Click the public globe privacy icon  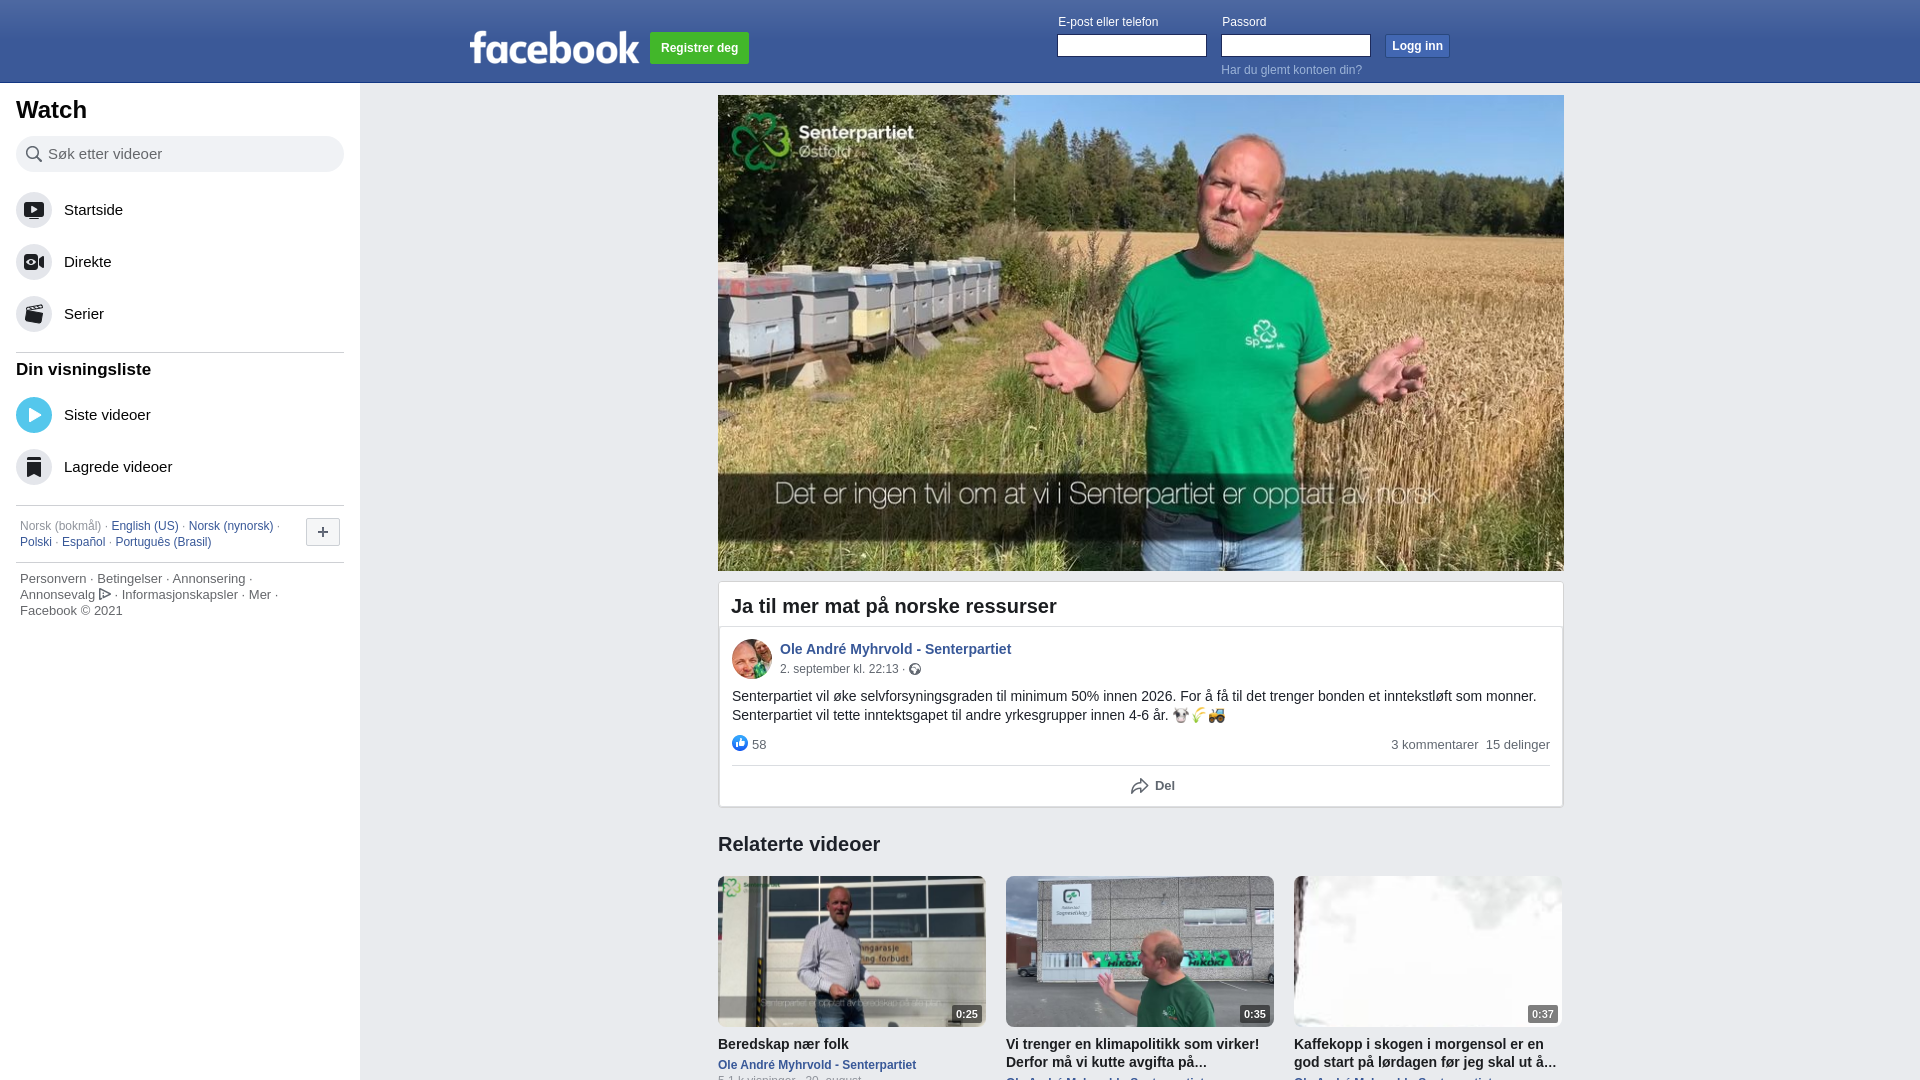914,669
